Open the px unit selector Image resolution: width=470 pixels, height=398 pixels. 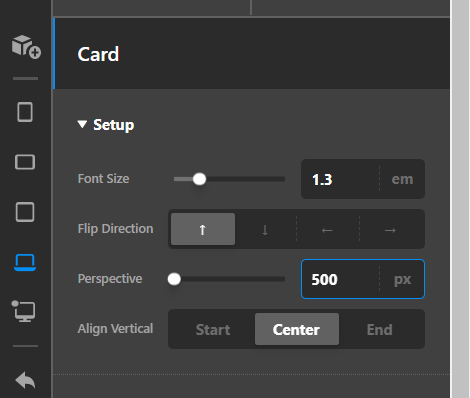tap(402, 279)
